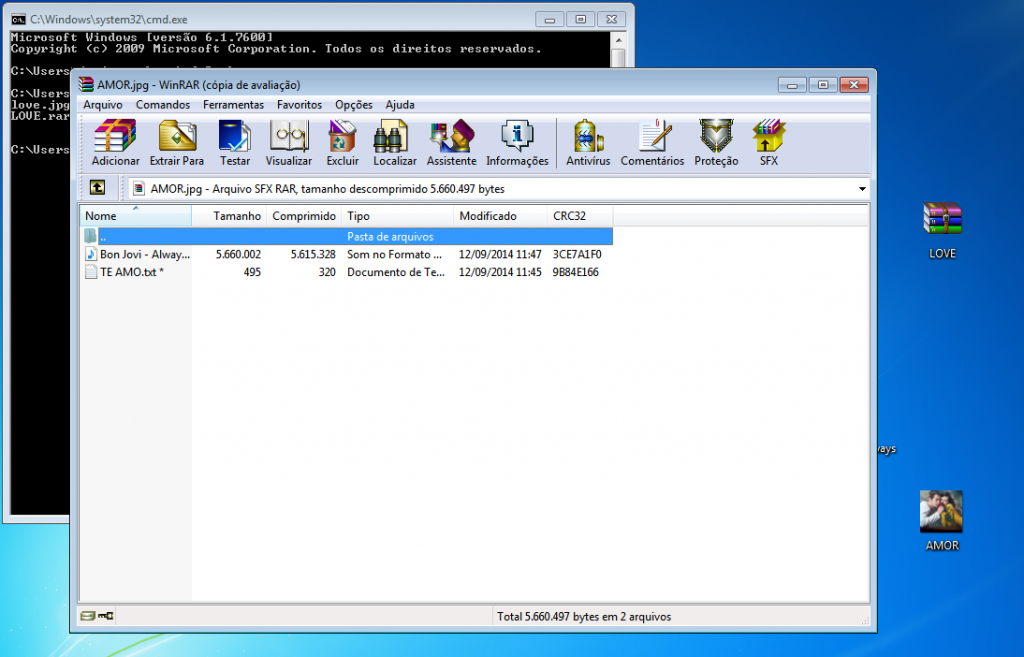1024x657 pixels.
Task: Open the Opções menu
Action: click(x=353, y=104)
